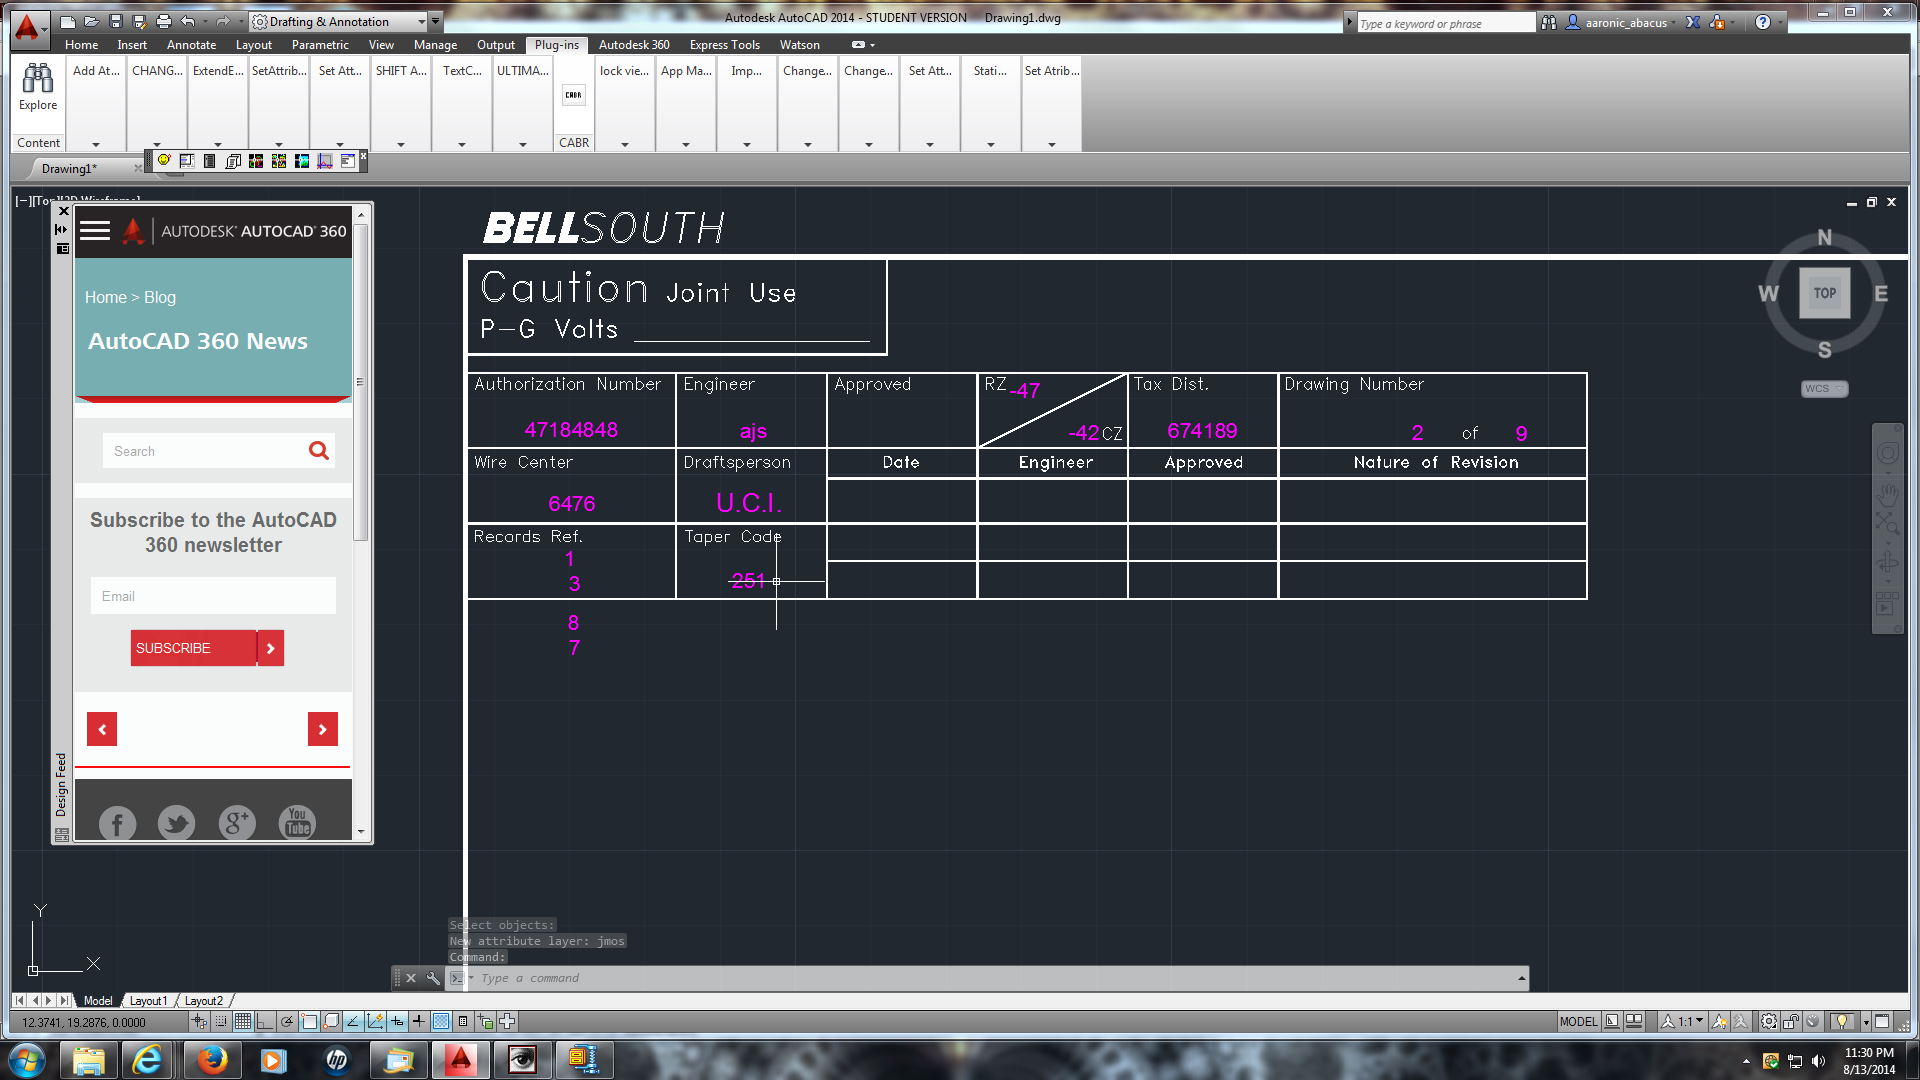Toggle Ortho Mode in status bar
The height and width of the screenshot is (1080, 1920).
click(x=264, y=1021)
